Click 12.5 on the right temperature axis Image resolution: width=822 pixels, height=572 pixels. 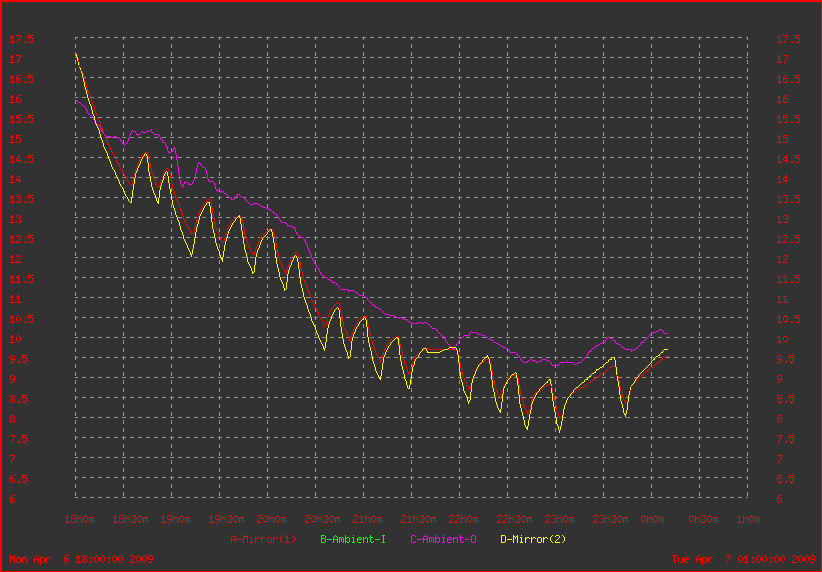tap(788, 239)
